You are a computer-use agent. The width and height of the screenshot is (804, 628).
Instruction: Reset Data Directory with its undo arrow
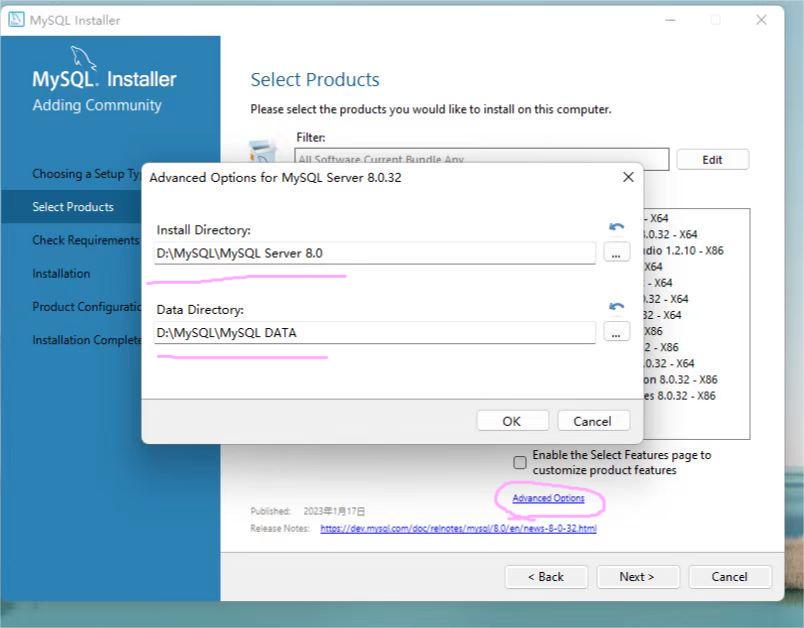[616, 307]
